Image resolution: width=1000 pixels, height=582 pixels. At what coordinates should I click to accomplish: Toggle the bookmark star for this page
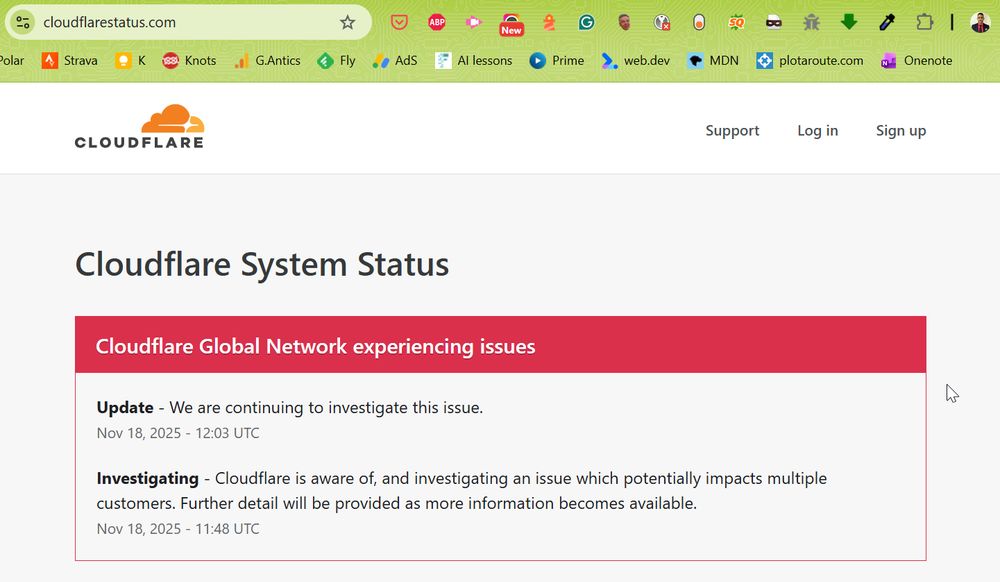pyautogui.click(x=345, y=20)
